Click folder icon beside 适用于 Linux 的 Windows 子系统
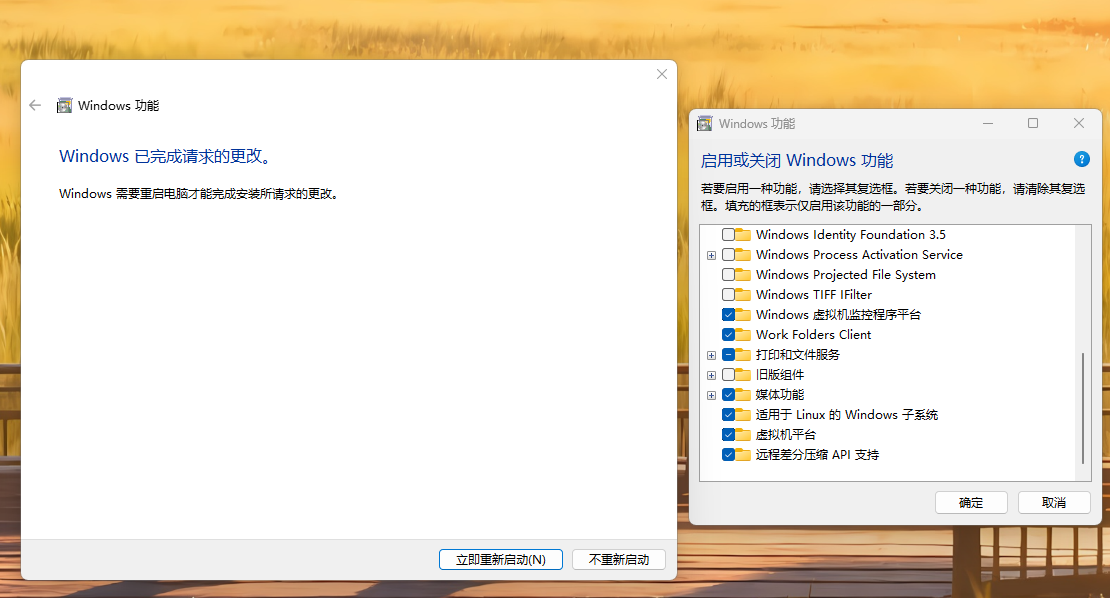Screen dimensions: 1110x598 tap(743, 415)
